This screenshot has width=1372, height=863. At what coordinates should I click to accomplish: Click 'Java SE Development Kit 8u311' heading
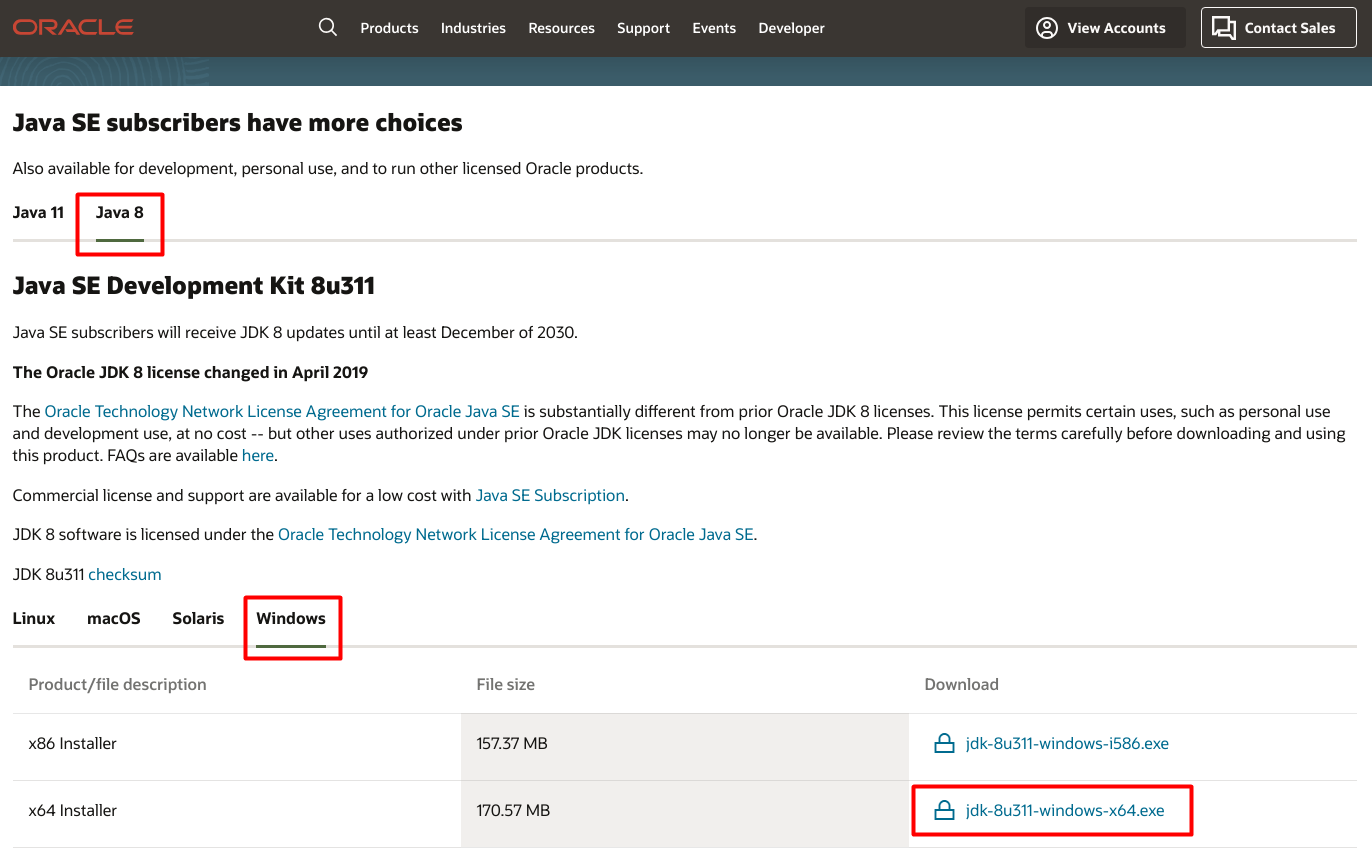(x=194, y=286)
